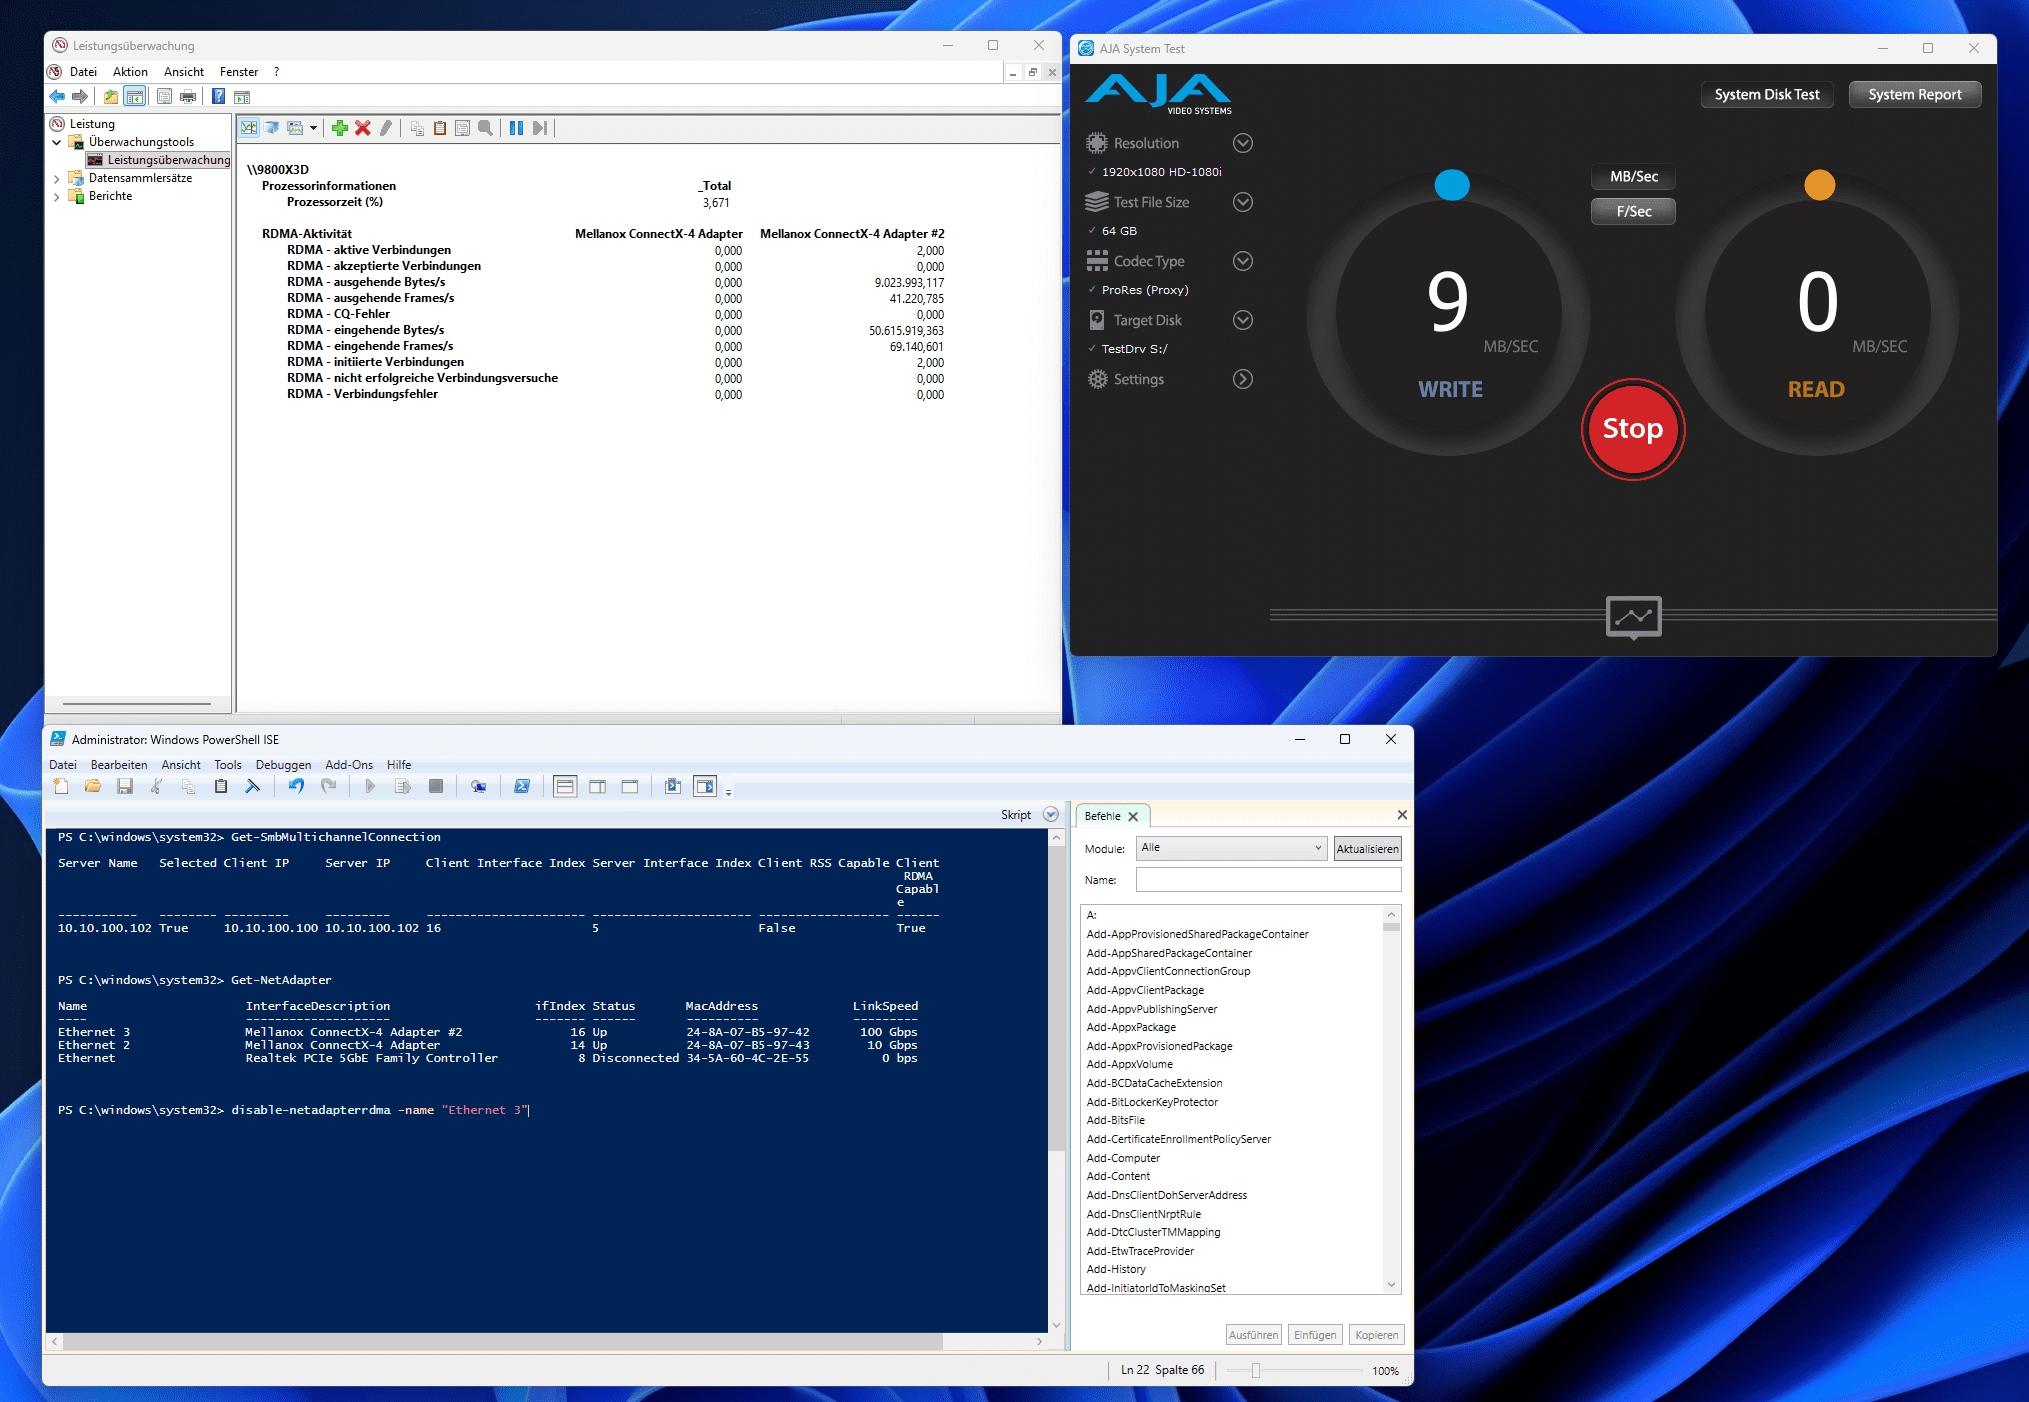Click the Undo arrow in PowerShell ISE
The image size is (2029, 1402).
click(x=296, y=787)
